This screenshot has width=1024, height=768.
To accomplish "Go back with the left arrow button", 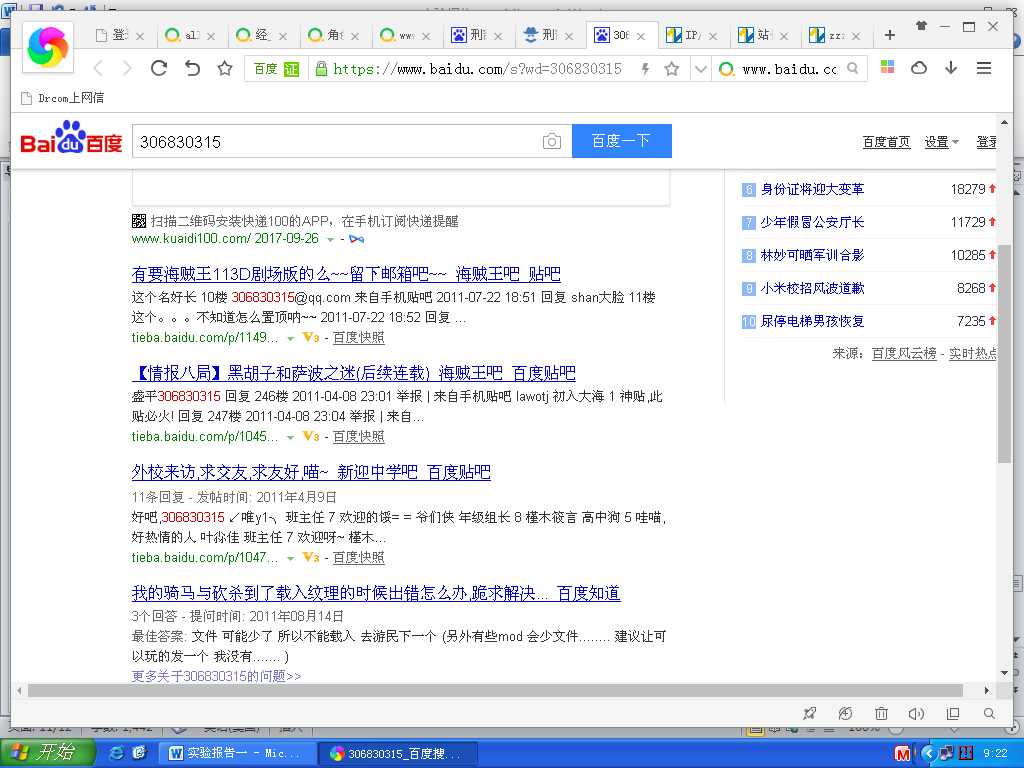I will pyautogui.click(x=99, y=68).
